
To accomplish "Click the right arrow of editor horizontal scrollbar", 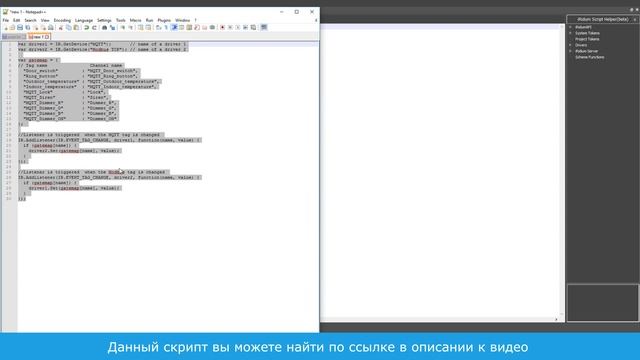I will coord(556,319).
